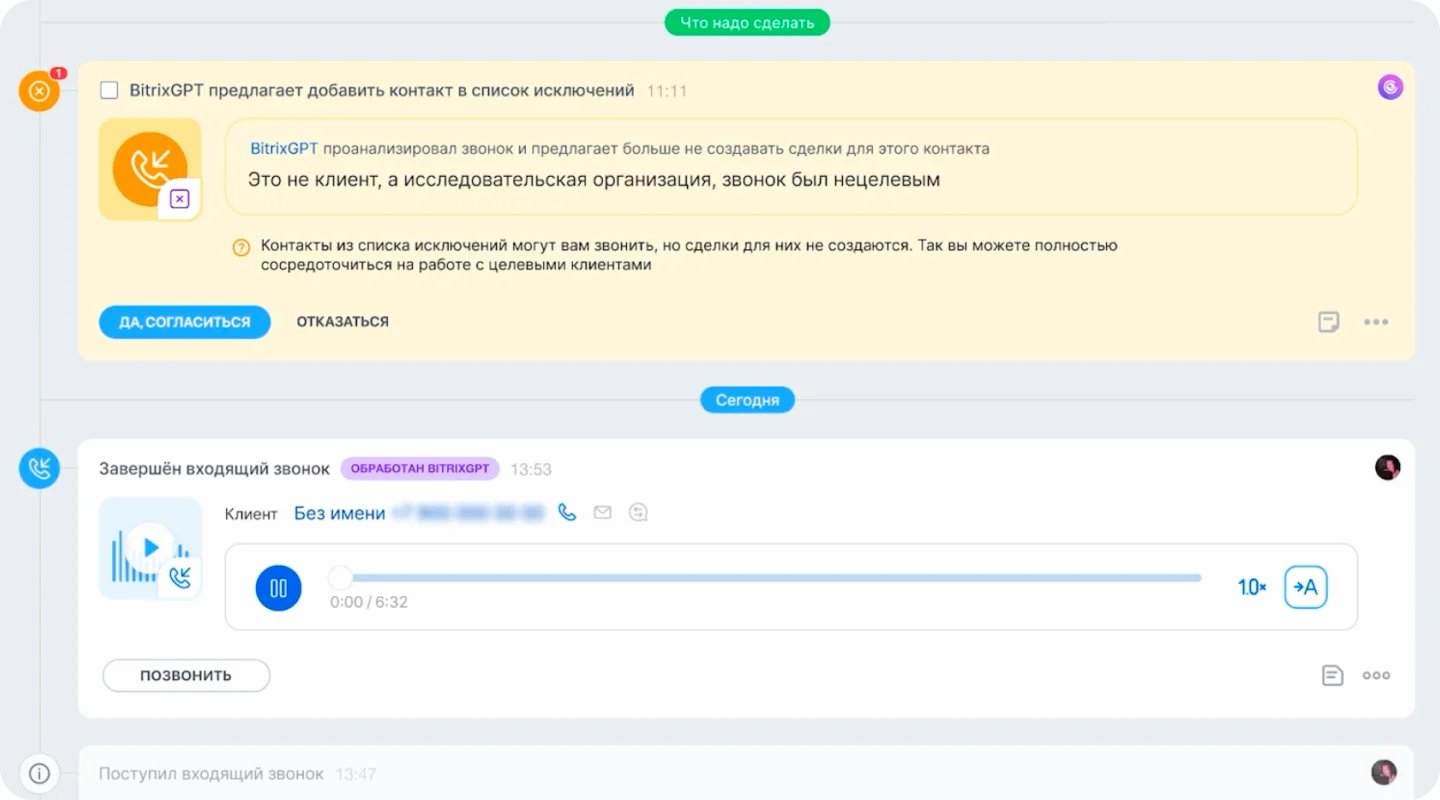Click the chat icon next to the client
This screenshot has width=1440, height=800.
638,513
